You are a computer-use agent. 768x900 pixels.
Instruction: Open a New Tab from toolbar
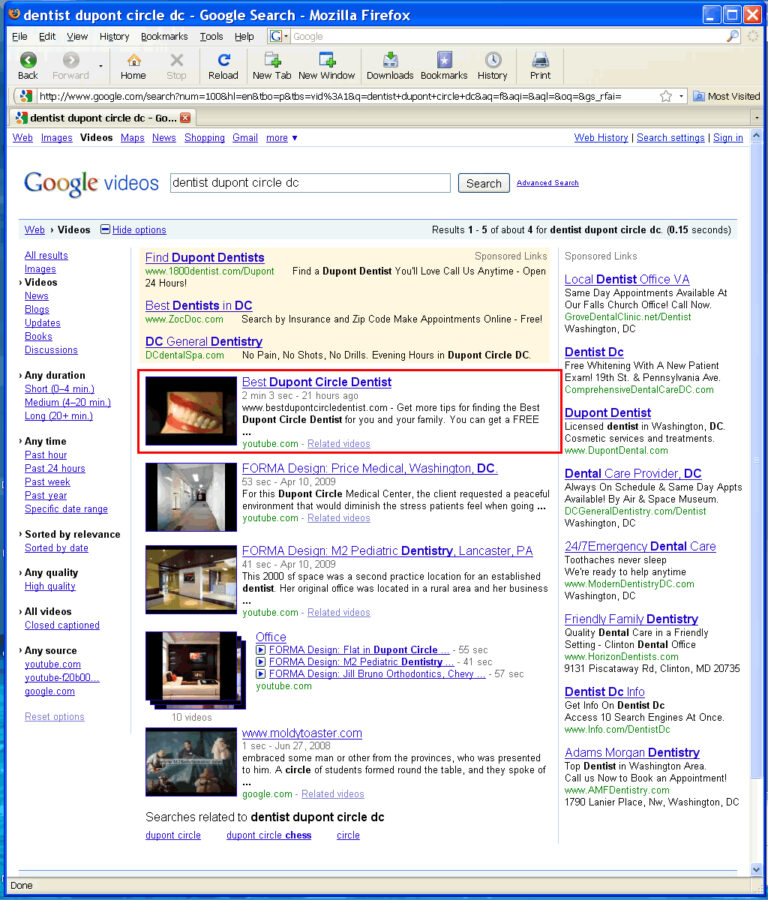[x=272, y=60]
